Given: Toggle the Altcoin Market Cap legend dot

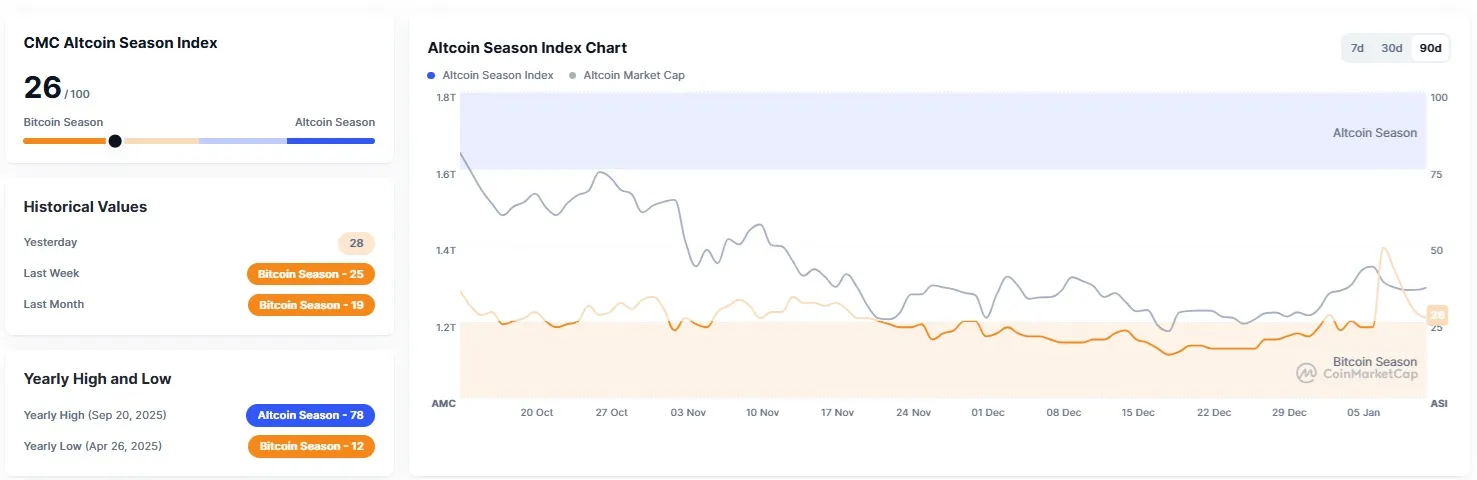Looking at the screenshot, I should tap(572, 75).
